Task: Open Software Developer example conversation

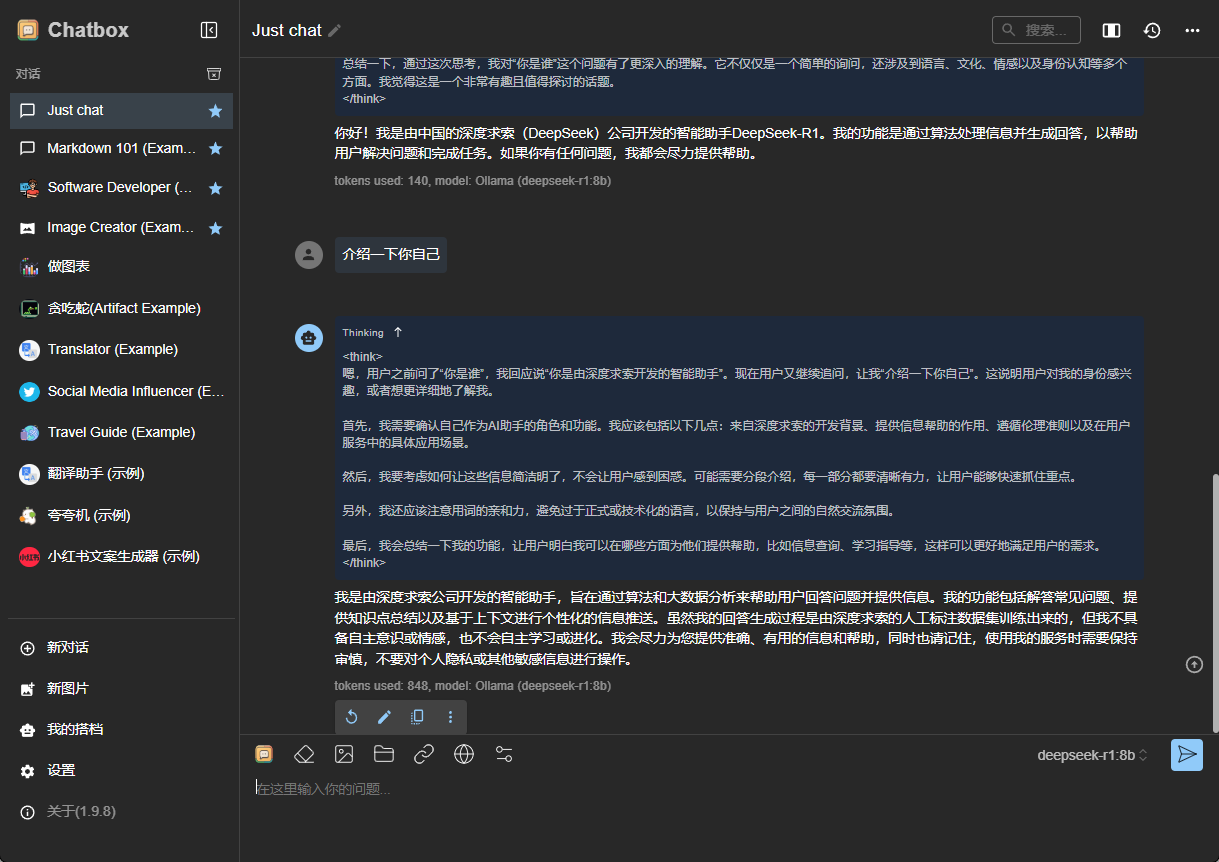Action: [x=121, y=188]
